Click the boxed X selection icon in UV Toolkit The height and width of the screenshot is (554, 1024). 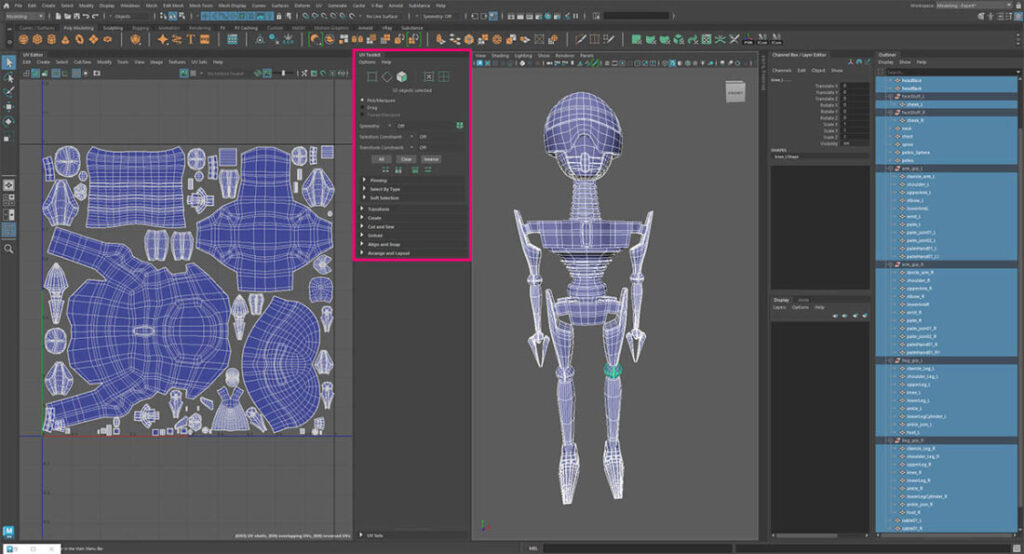pyautogui.click(x=428, y=77)
